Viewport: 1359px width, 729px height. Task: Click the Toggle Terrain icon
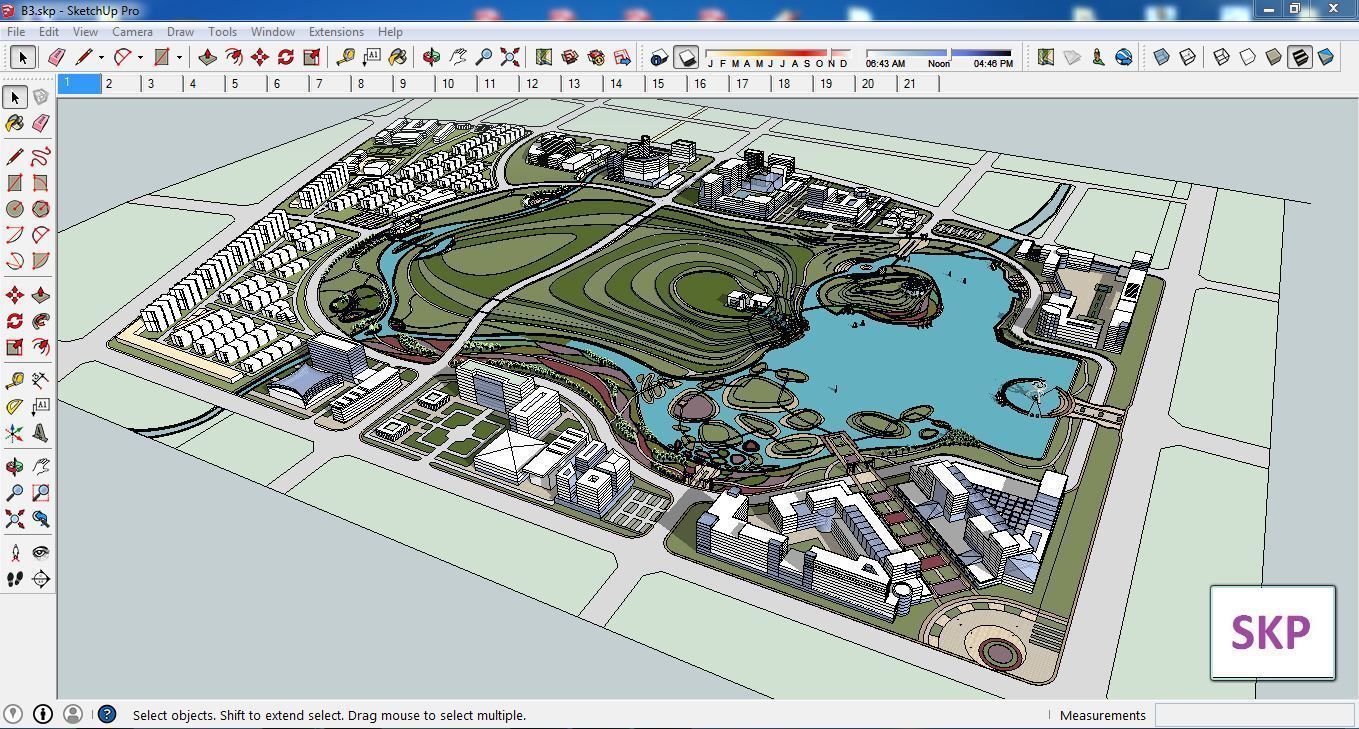[1072, 57]
